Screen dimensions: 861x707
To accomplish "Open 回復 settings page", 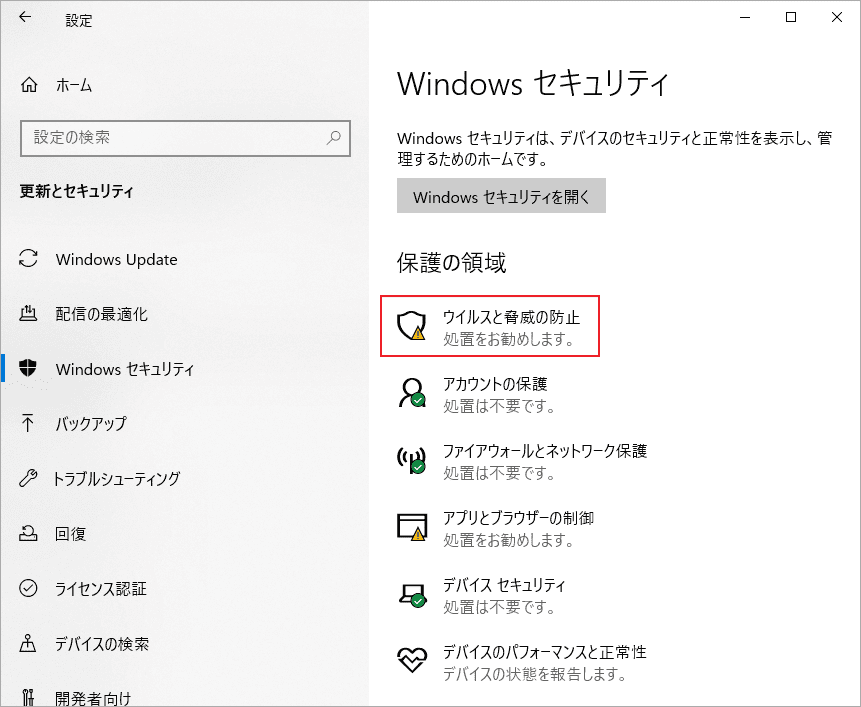I will (70, 534).
